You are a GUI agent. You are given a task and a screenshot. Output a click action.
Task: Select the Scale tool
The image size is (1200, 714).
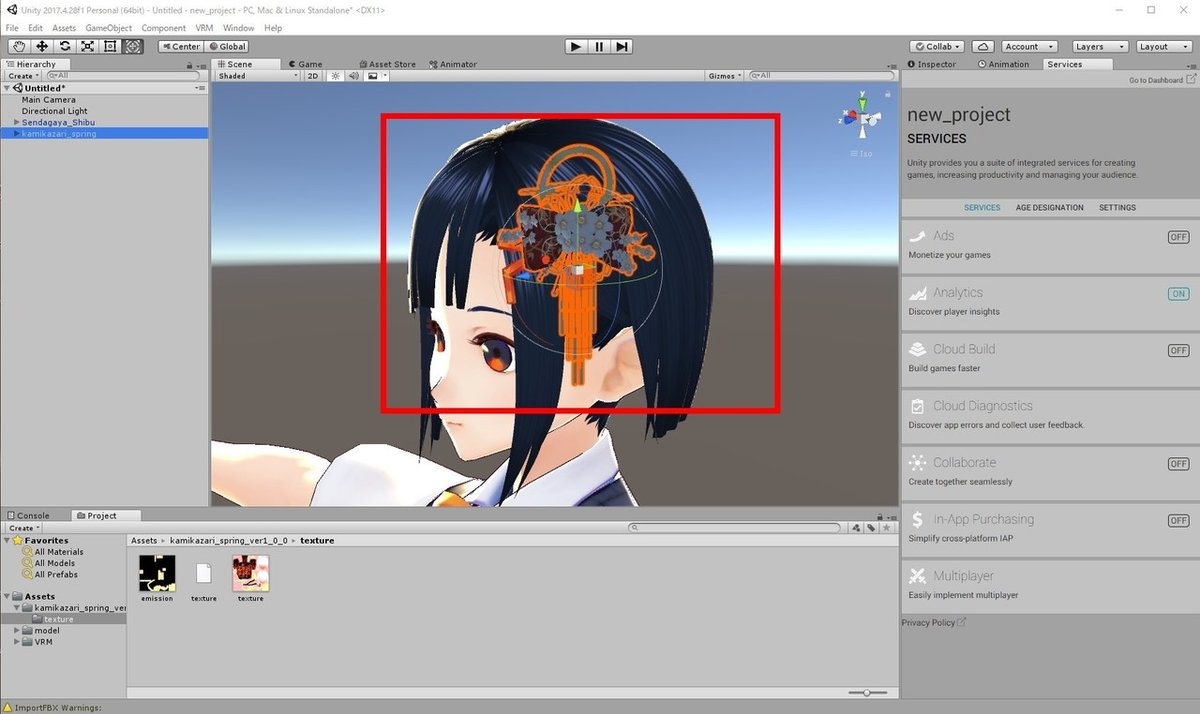[x=88, y=46]
